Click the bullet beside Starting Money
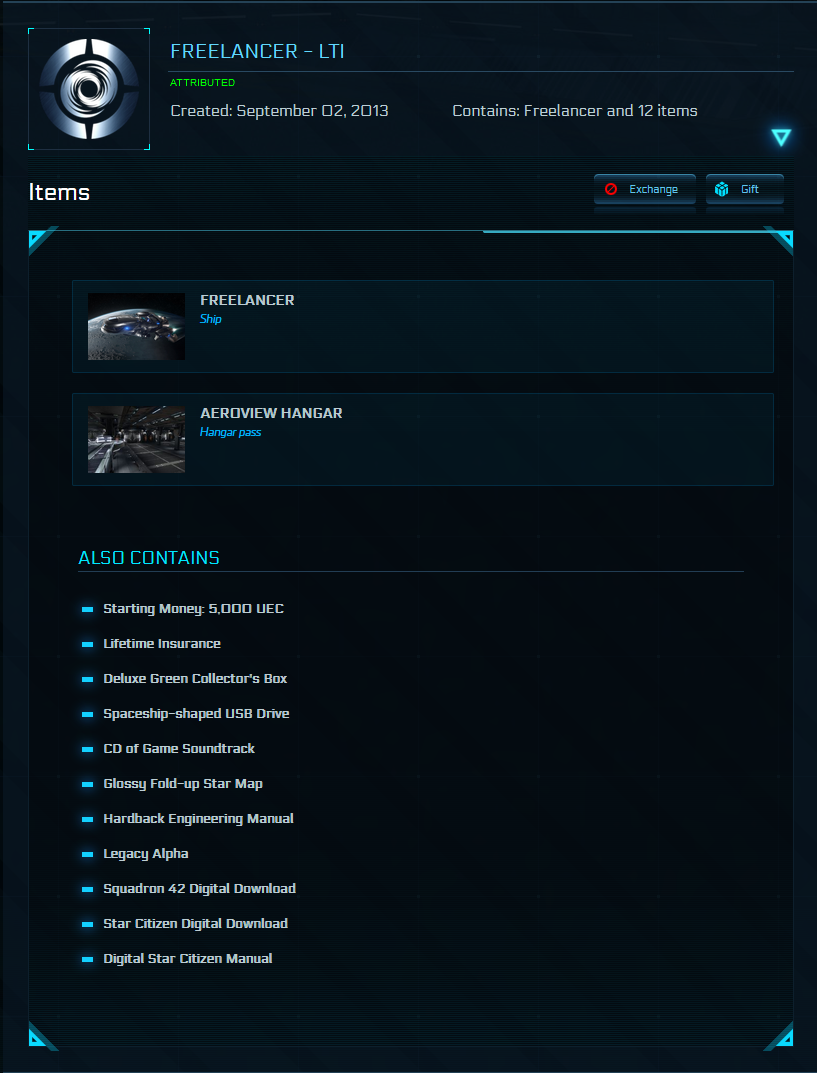 point(87,609)
